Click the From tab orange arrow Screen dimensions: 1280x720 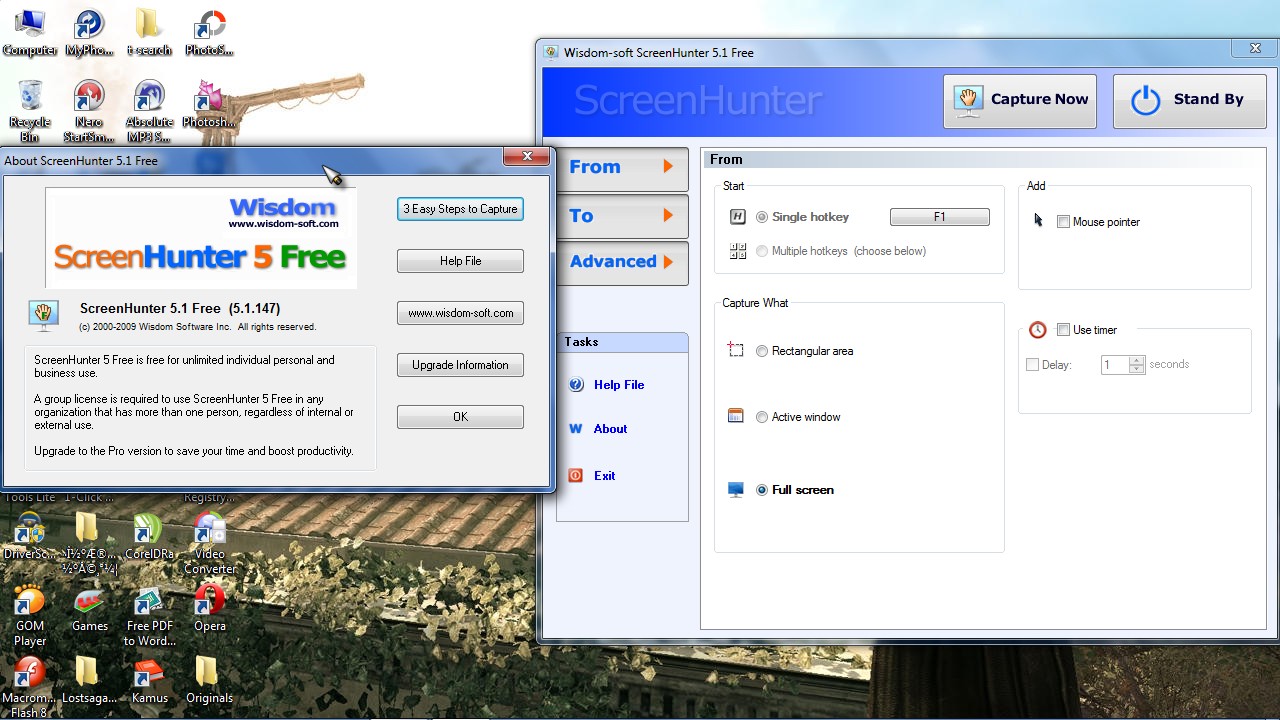pos(668,167)
